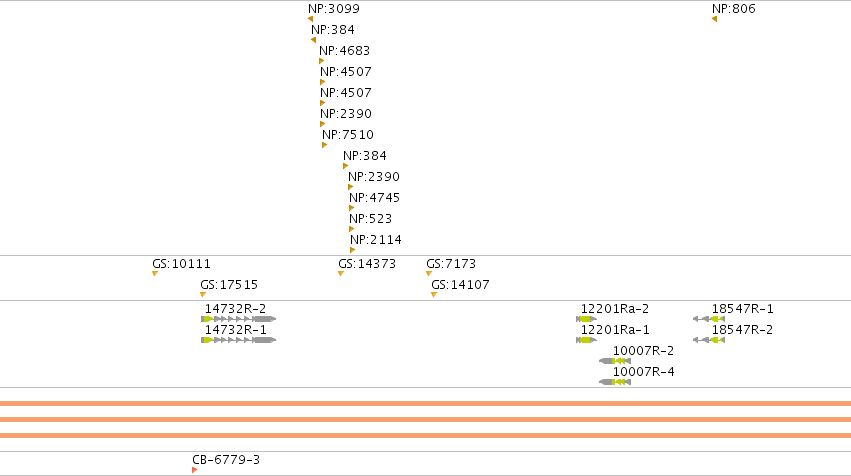Click the red CB-6779-3 arrow marker
The image size is (851, 476).
tap(194, 470)
